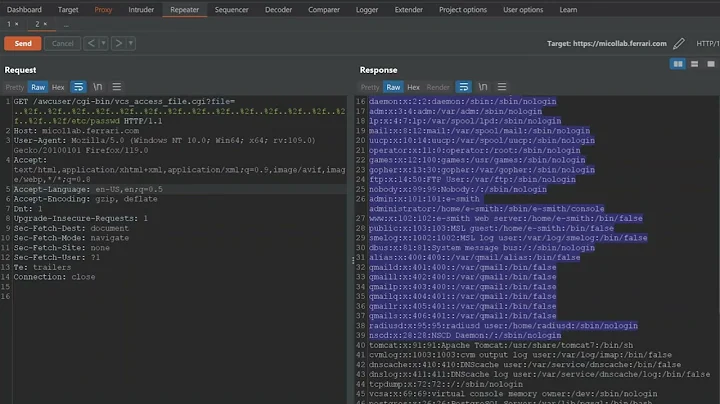Viewport: 720px width, 404px height.
Task: Open Response panel hamburger options menu
Action: click(x=502, y=87)
